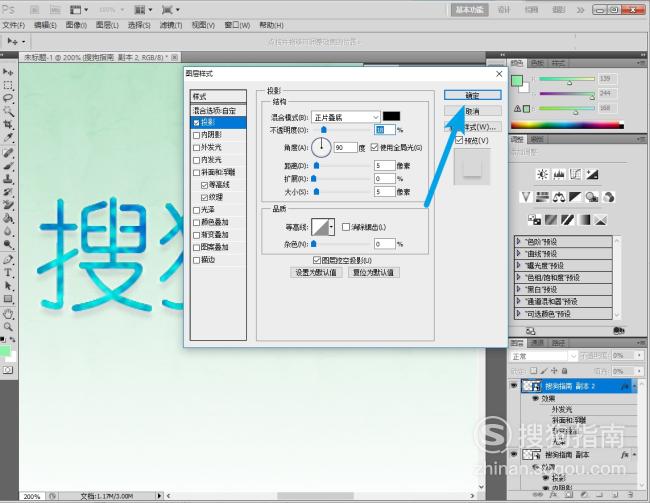Expand the "曝光度"预设 presets
Viewport: 650px width, 503px height.
[x=518, y=265]
